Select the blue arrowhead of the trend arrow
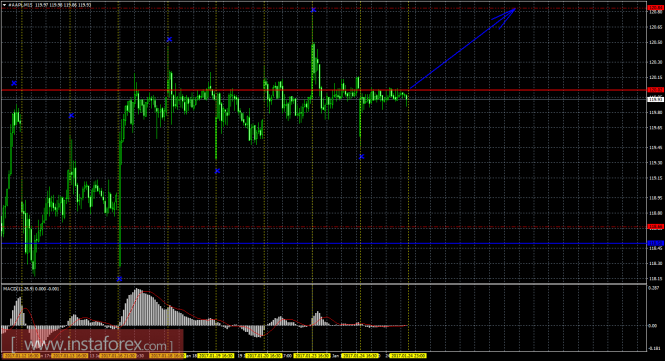Image resolution: width=665 pixels, height=361 pixels. click(506, 17)
